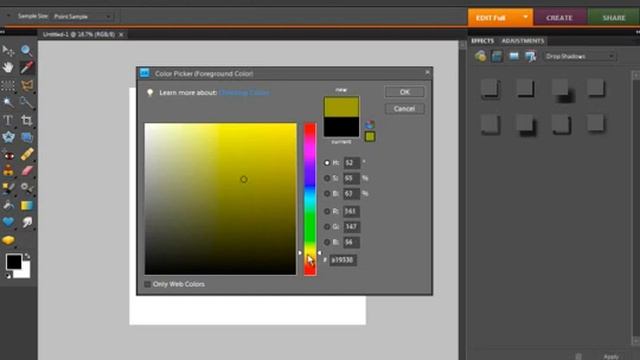The height and width of the screenshot is (360, 640).
Task: Select the Type tool
Action: [8, 120]
